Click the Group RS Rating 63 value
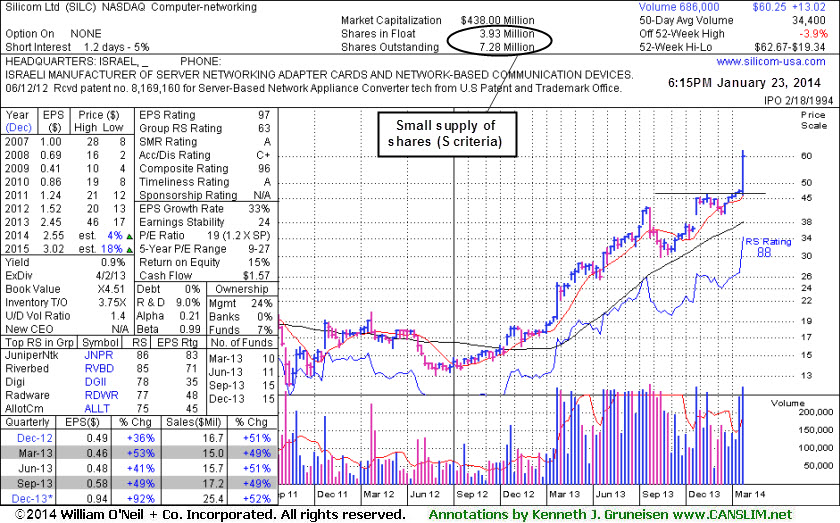This screenshot has width=840, height=523. (264, 128)
